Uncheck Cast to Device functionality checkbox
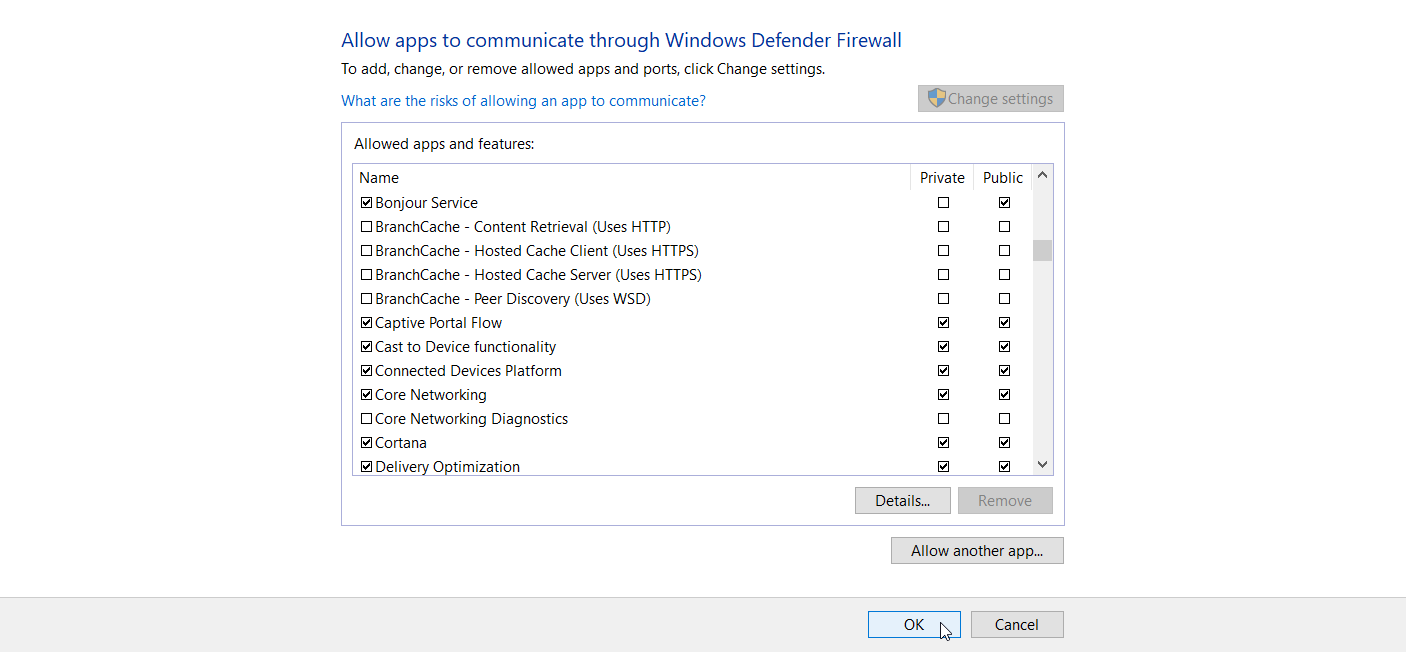Screen dimensions: 1406x652 coord(366,347)
